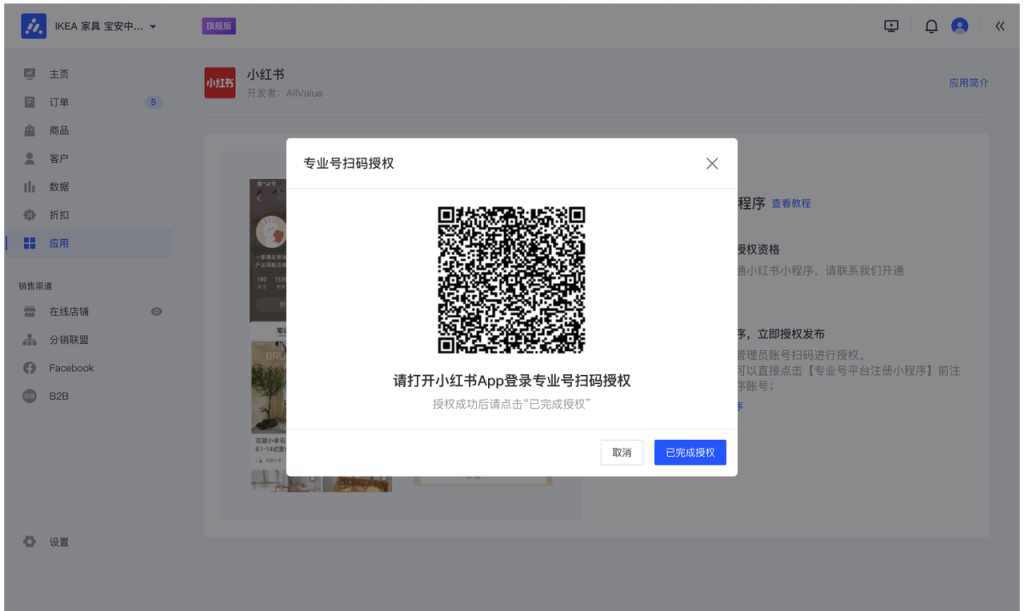Screen dimensions: 1024x611
Task: Close the 专业号扫码授权 dialog with X
Action: click(712, 163)
